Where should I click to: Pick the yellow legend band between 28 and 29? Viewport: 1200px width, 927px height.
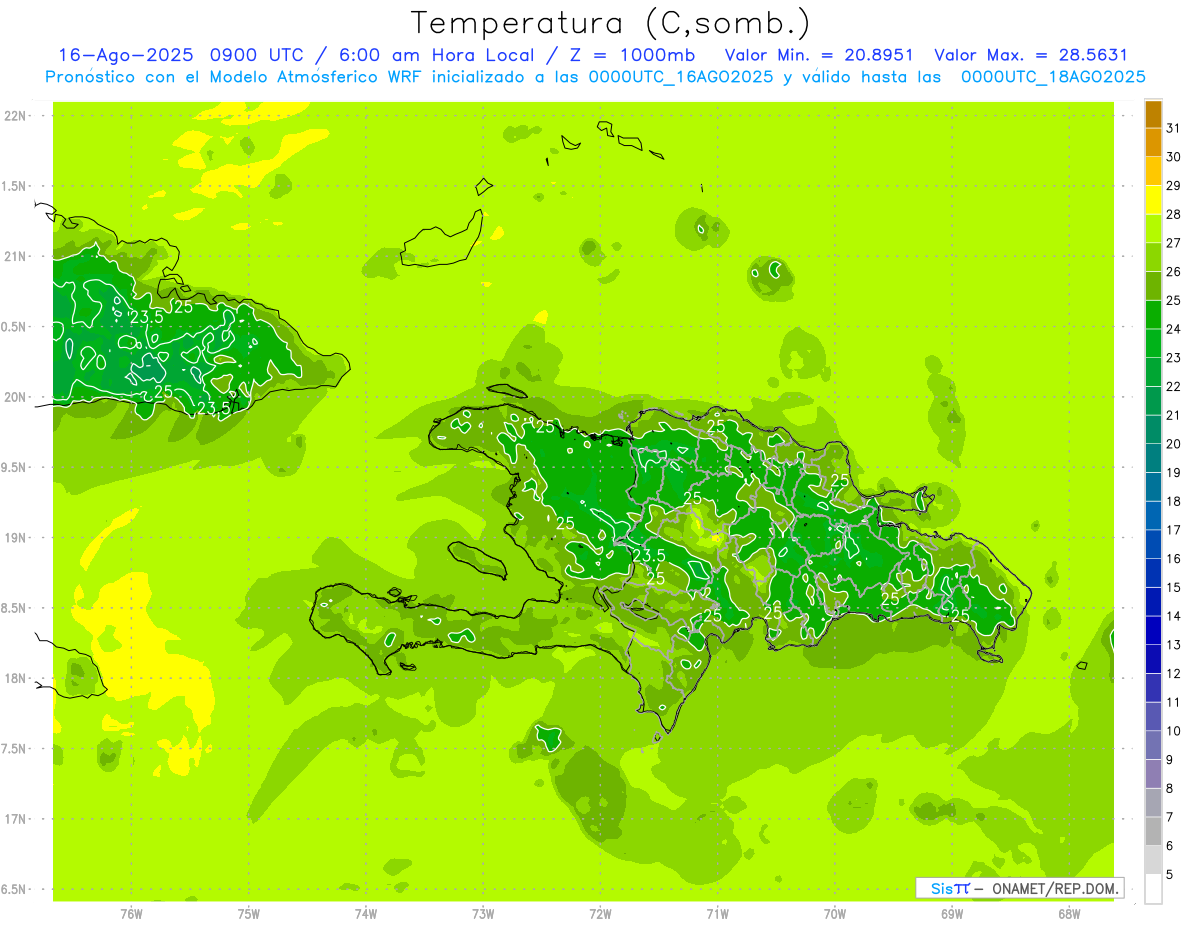point(1153,200)
